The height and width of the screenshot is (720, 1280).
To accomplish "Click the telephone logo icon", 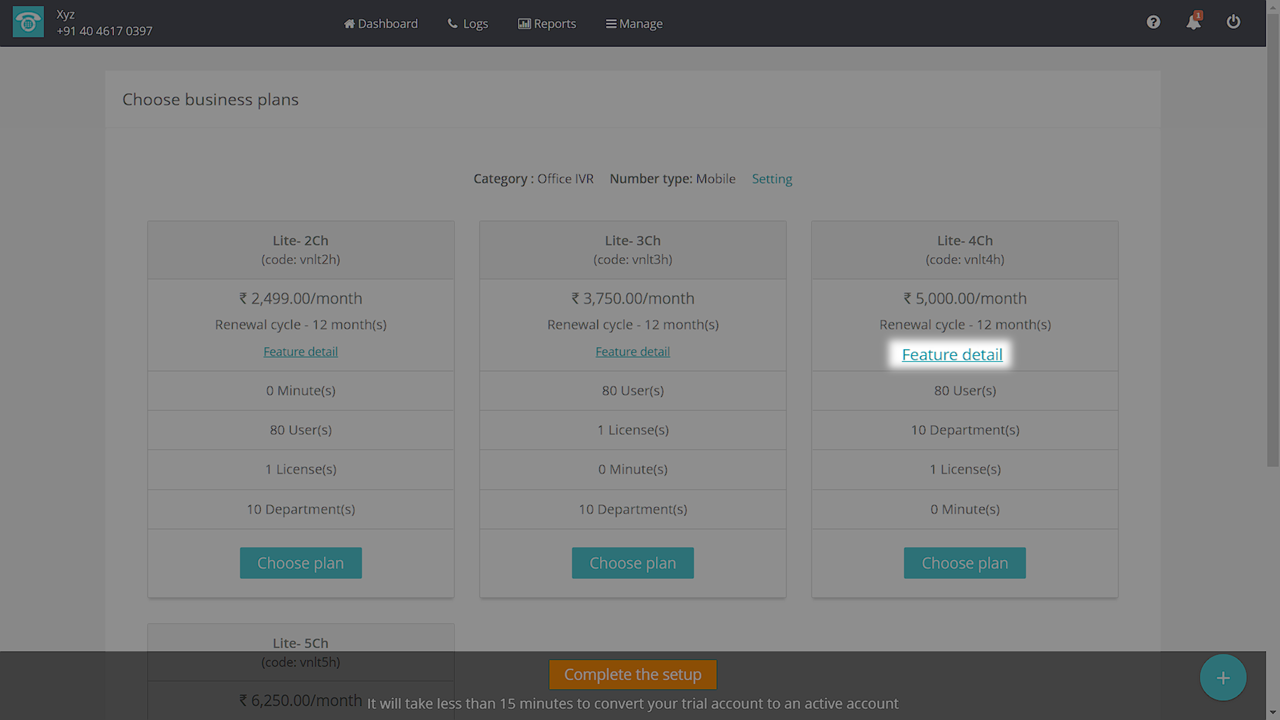I will 28,23.
